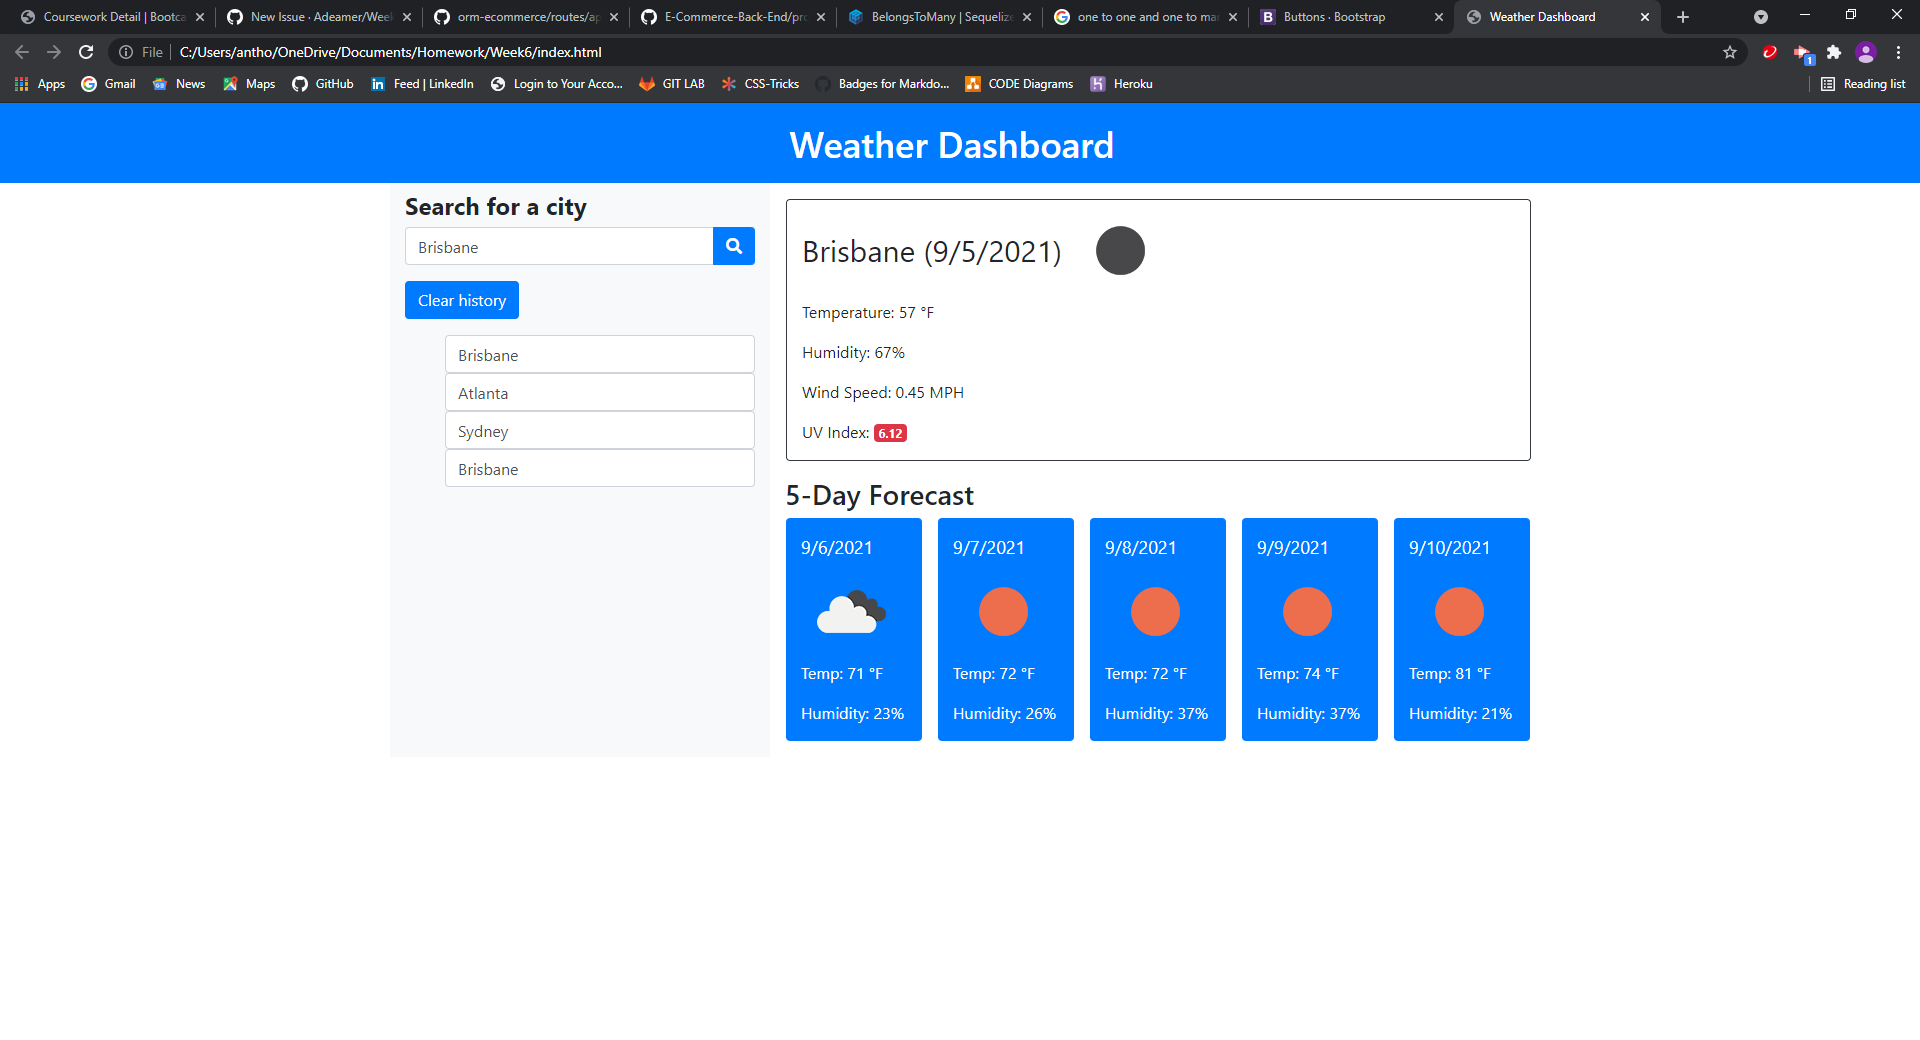Click Humidity: 23% on the 9/6/2021 card
The height and width of the screenshot is (1040, 1920).
tap(852, 714)
